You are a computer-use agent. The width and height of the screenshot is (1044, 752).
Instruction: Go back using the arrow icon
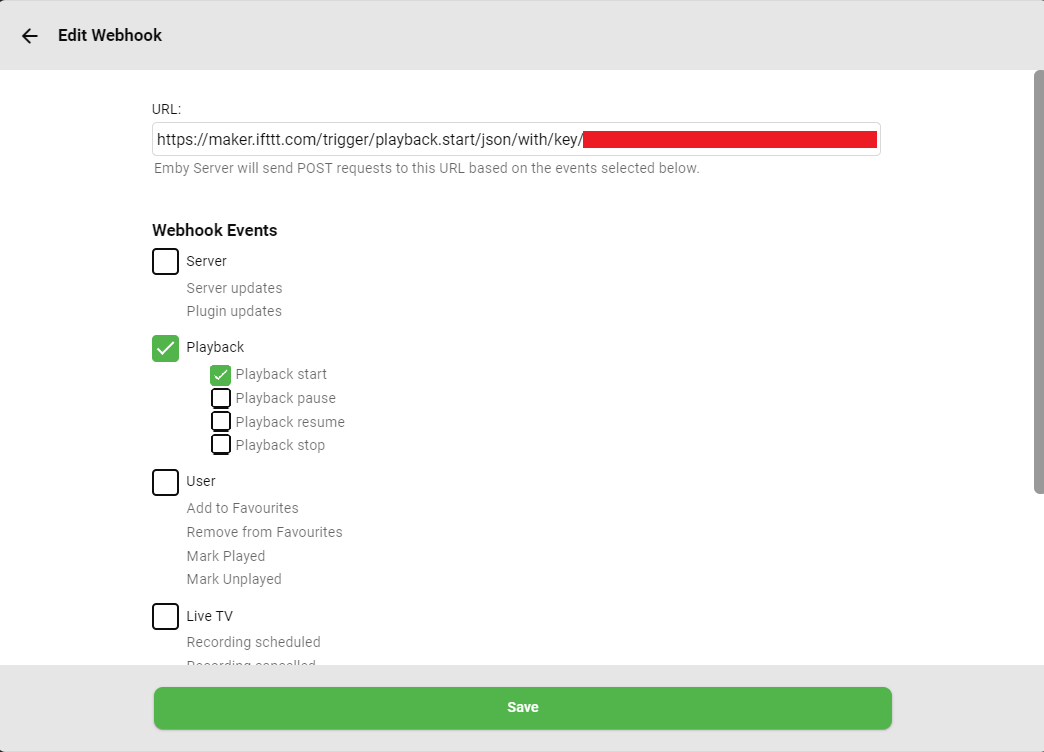(30, 36)
